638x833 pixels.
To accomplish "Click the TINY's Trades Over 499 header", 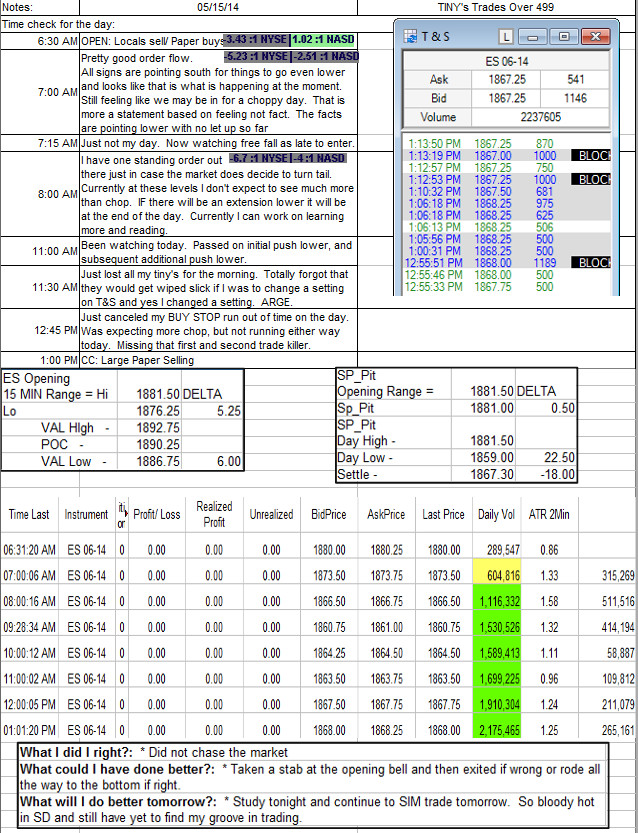I will point(496,7).
